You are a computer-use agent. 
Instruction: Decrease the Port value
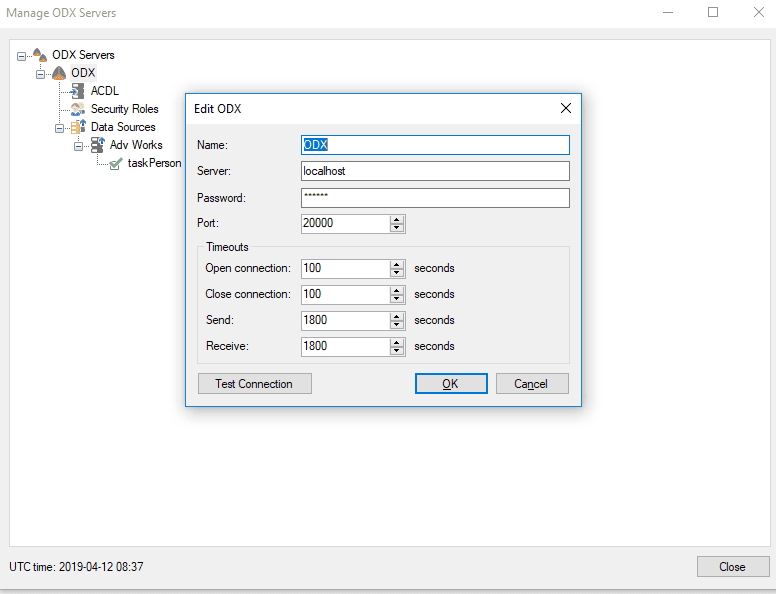pos(396,228)
